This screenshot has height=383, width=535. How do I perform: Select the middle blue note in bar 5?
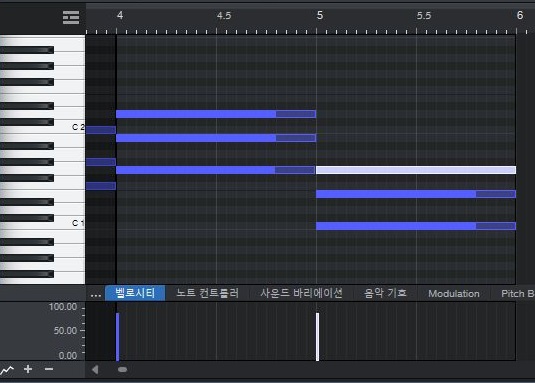tap(416, 194)
